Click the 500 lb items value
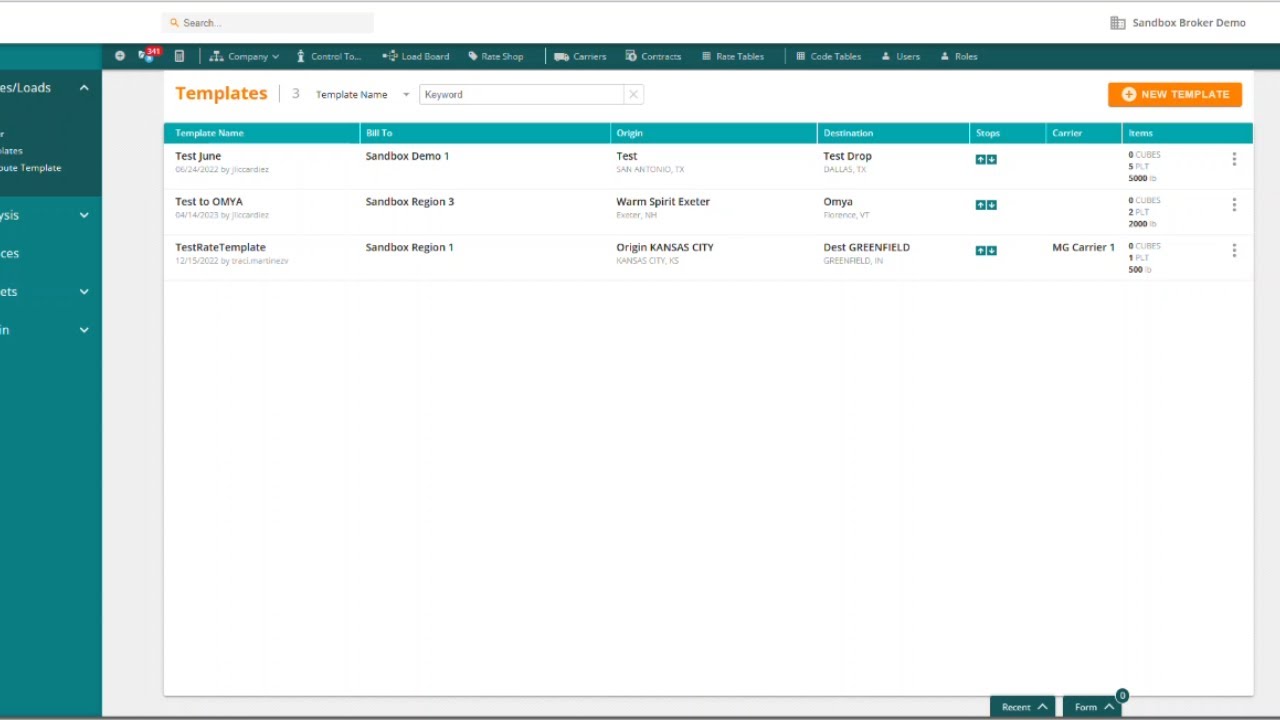This screenshot has width=1280, height=720. point(1140,270)
